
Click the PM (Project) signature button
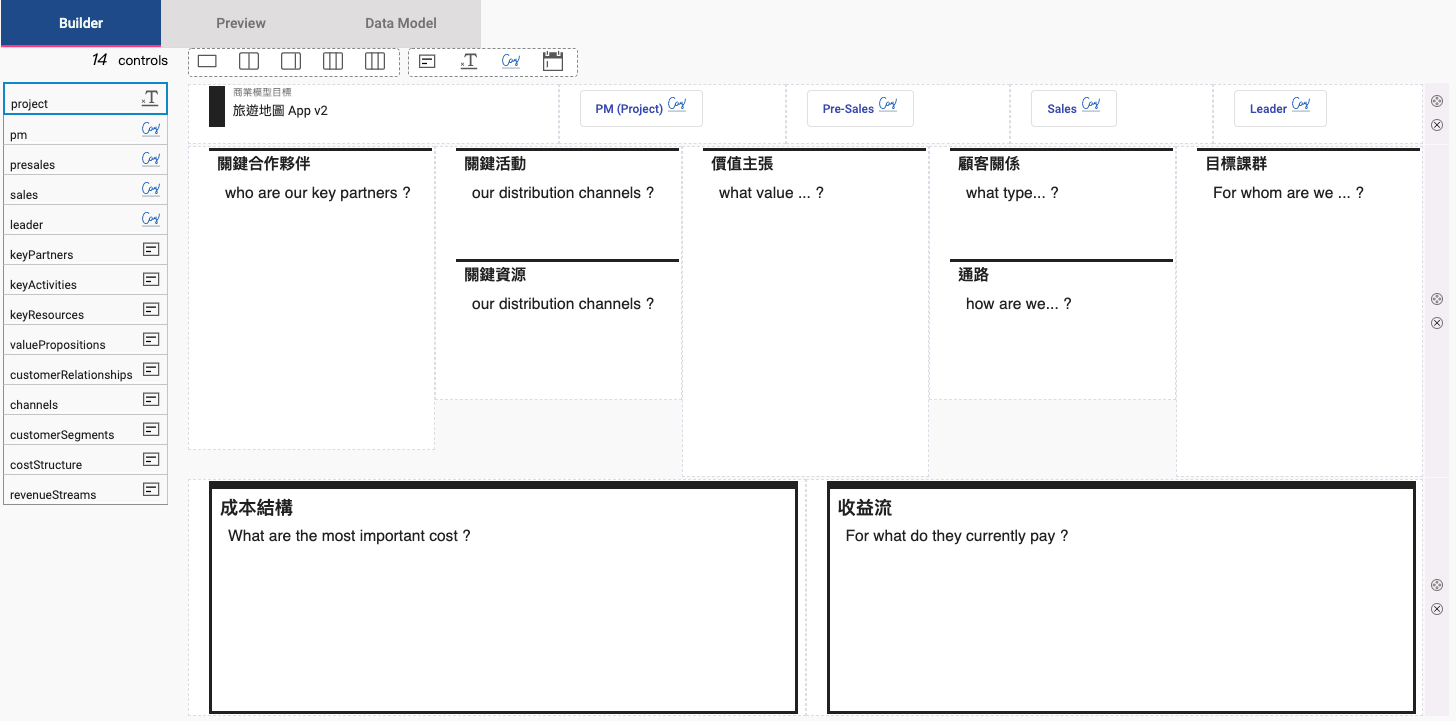(641, 108)
